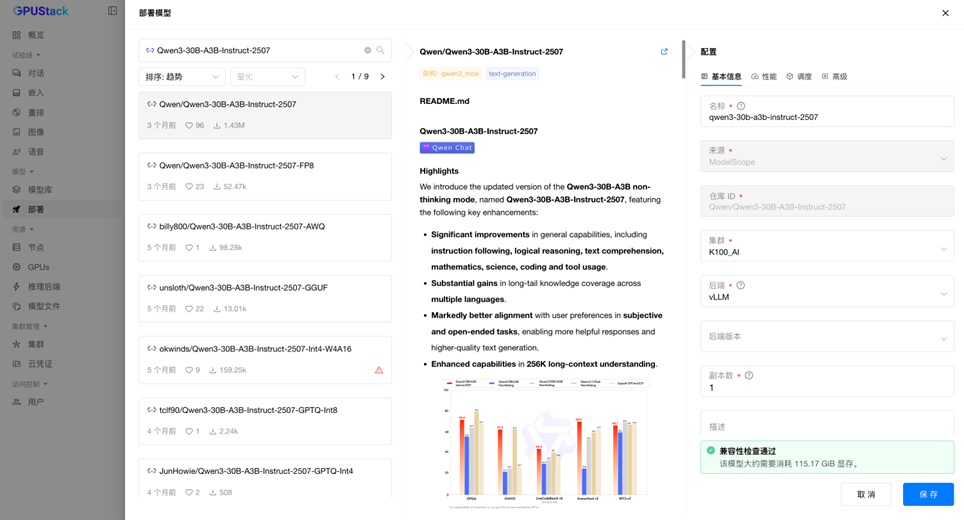Select unsloth Instruct-2507-GGUF model card
964x520 pixels.
click(x=265, y=299)
